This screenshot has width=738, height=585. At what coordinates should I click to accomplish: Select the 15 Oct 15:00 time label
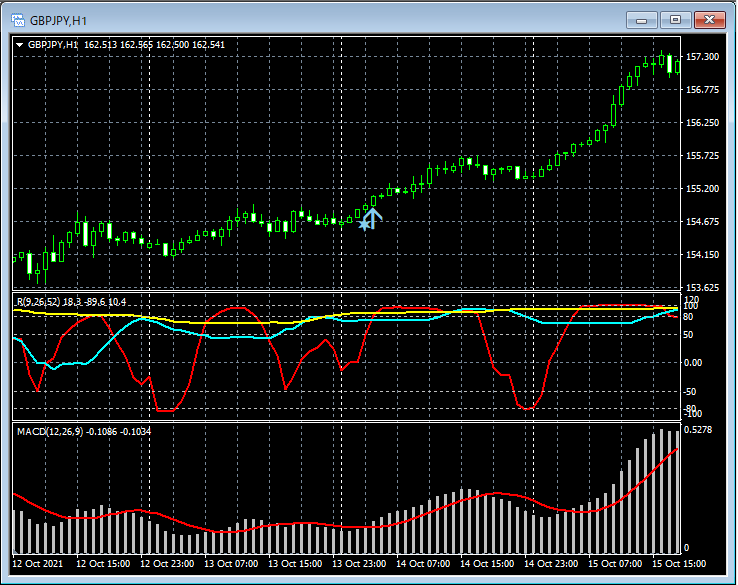point(679,563)
